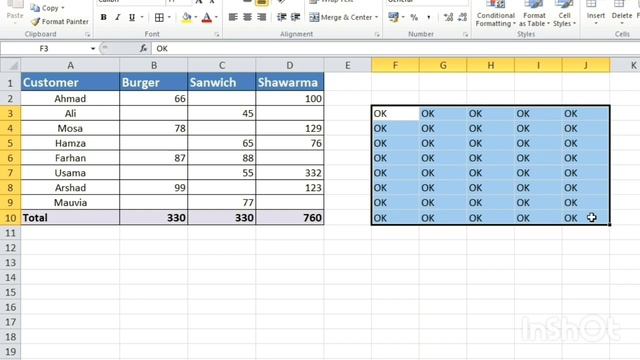The width and height of the screenshot is (640, 360).
Task: Click Merge & Center button
Action: click(x=341, y=18)
